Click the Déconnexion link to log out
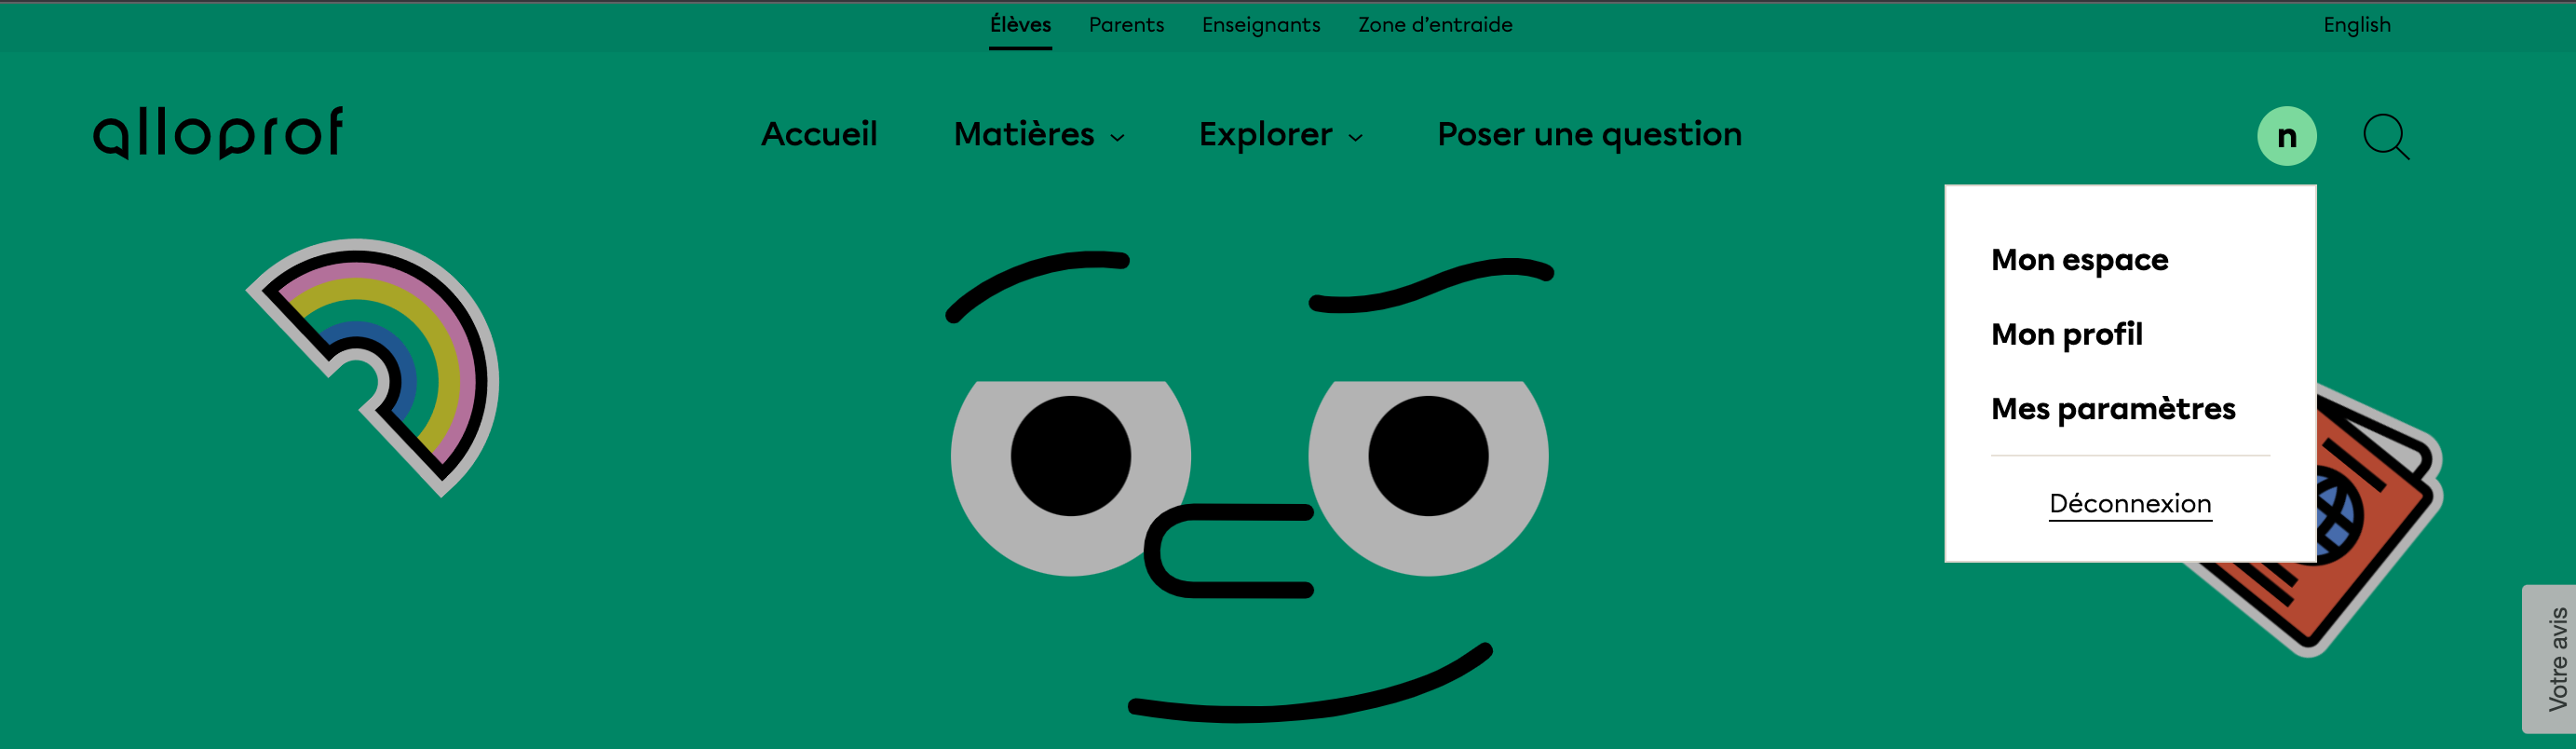The height and width of the screenshot is (749, 2576). click(x=2130, y=503)
